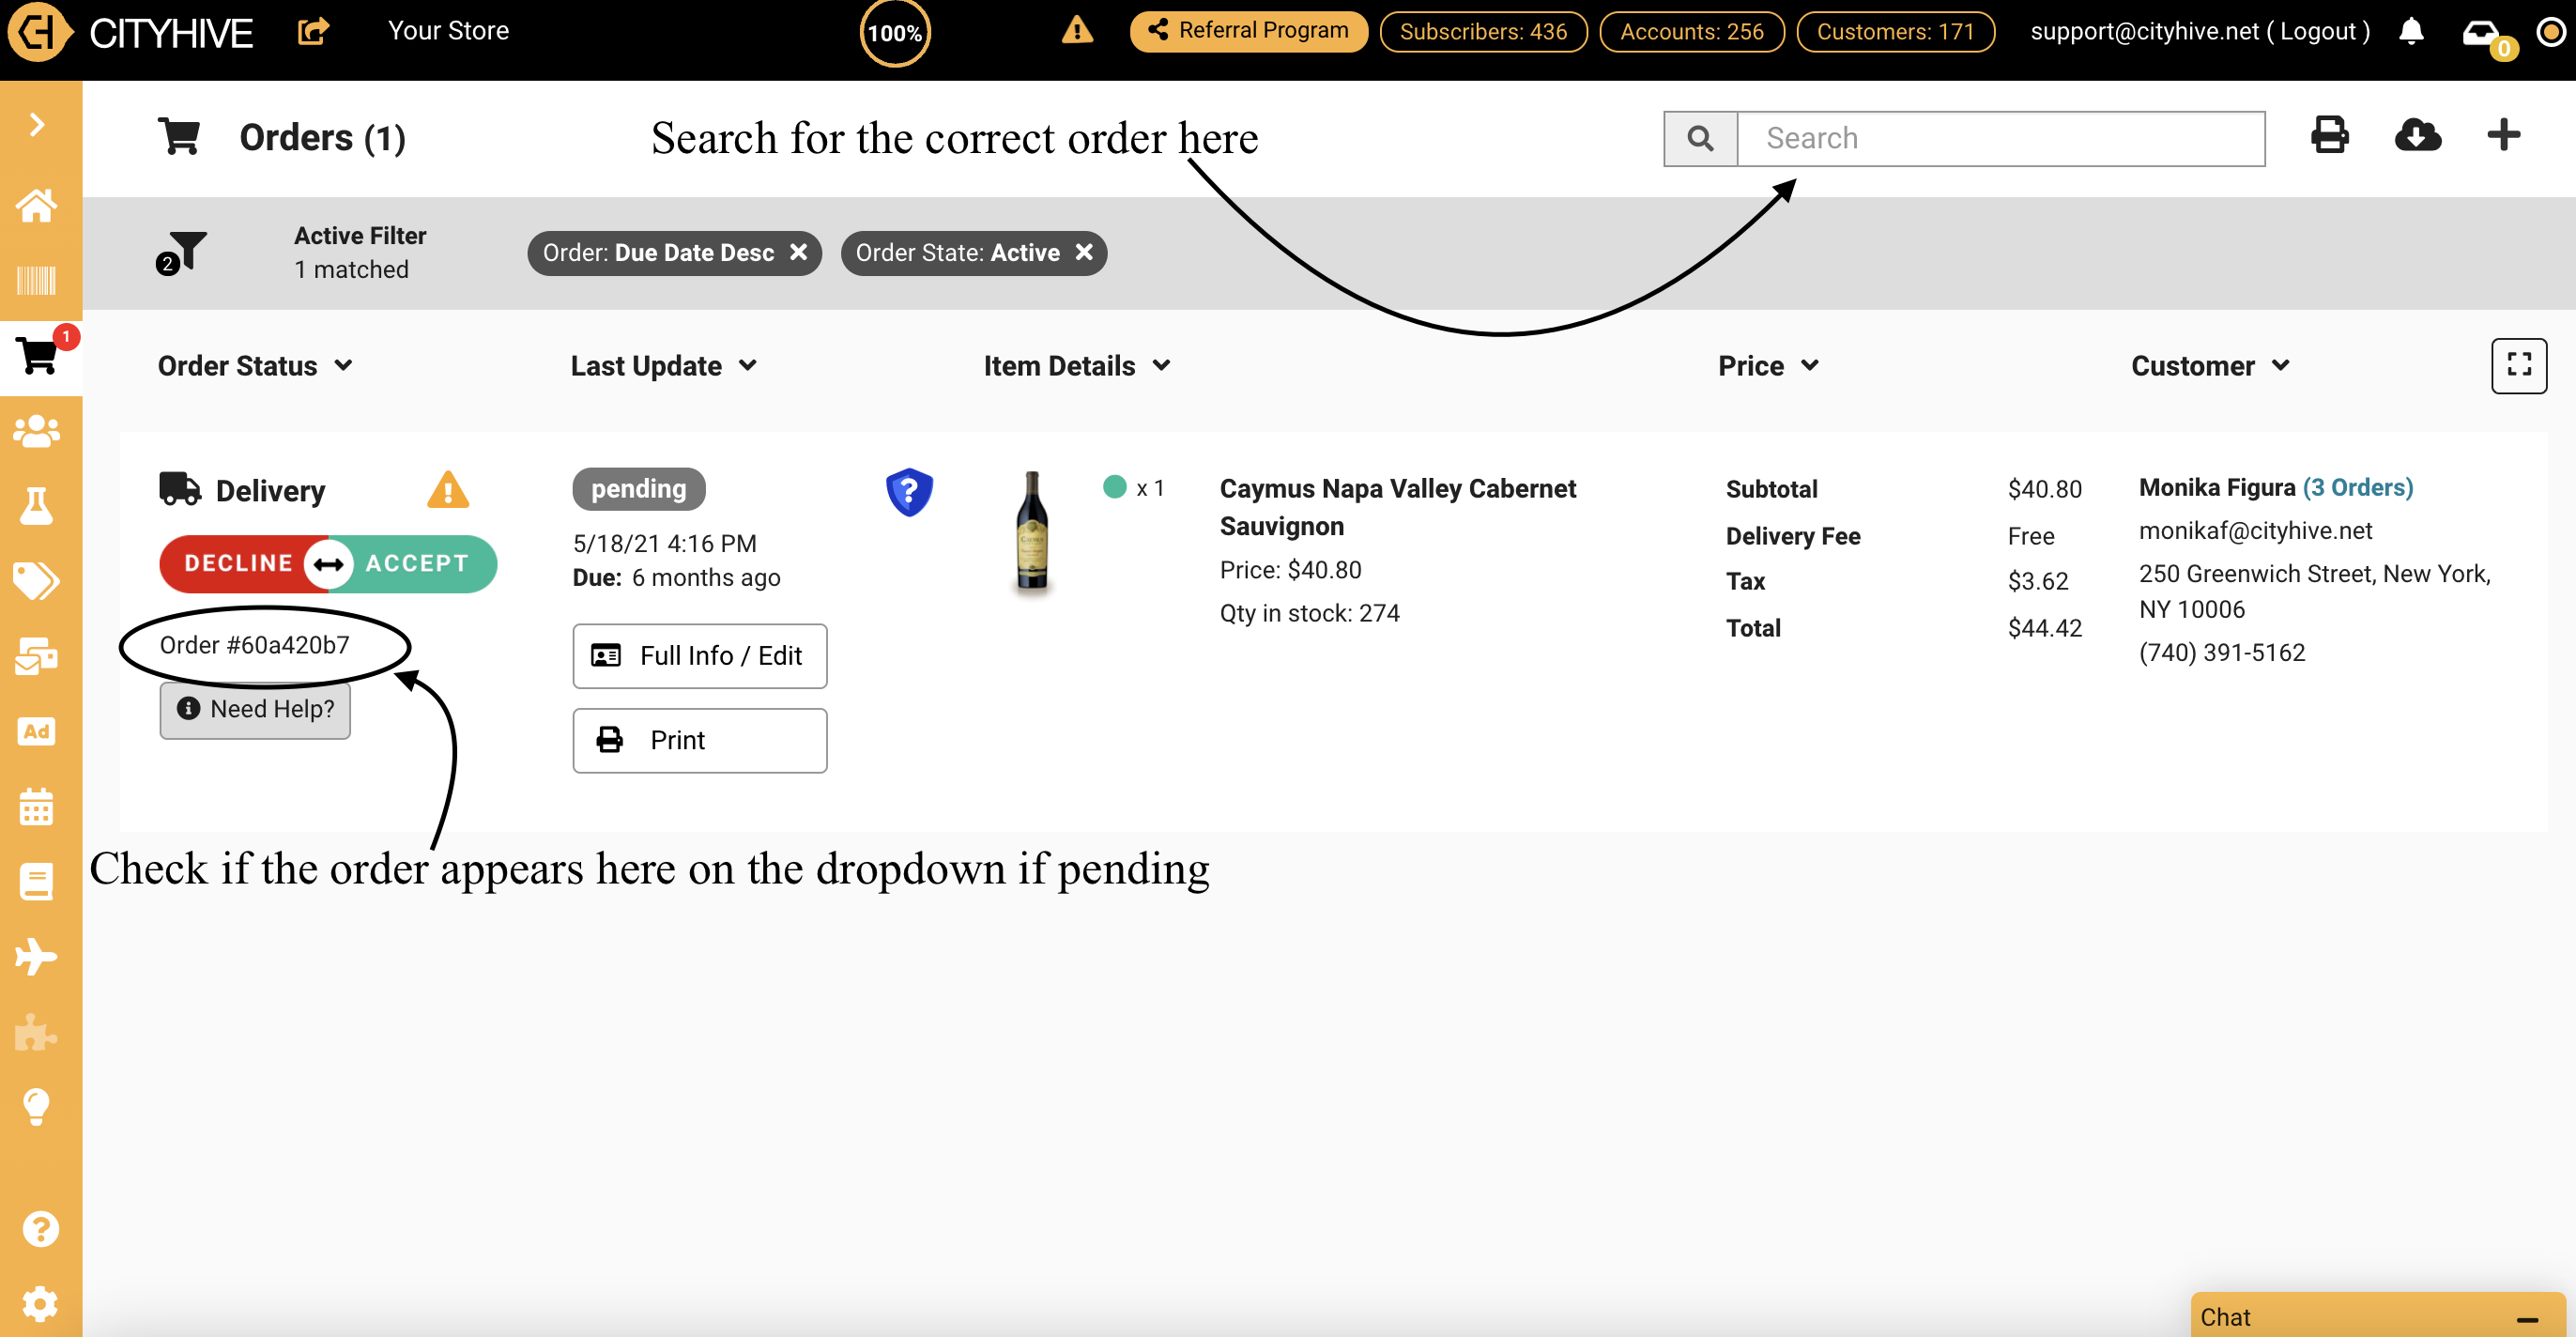Open the barcode inventory section
The height and width of the screenshot is (1337, 2576).
point(37,281)
